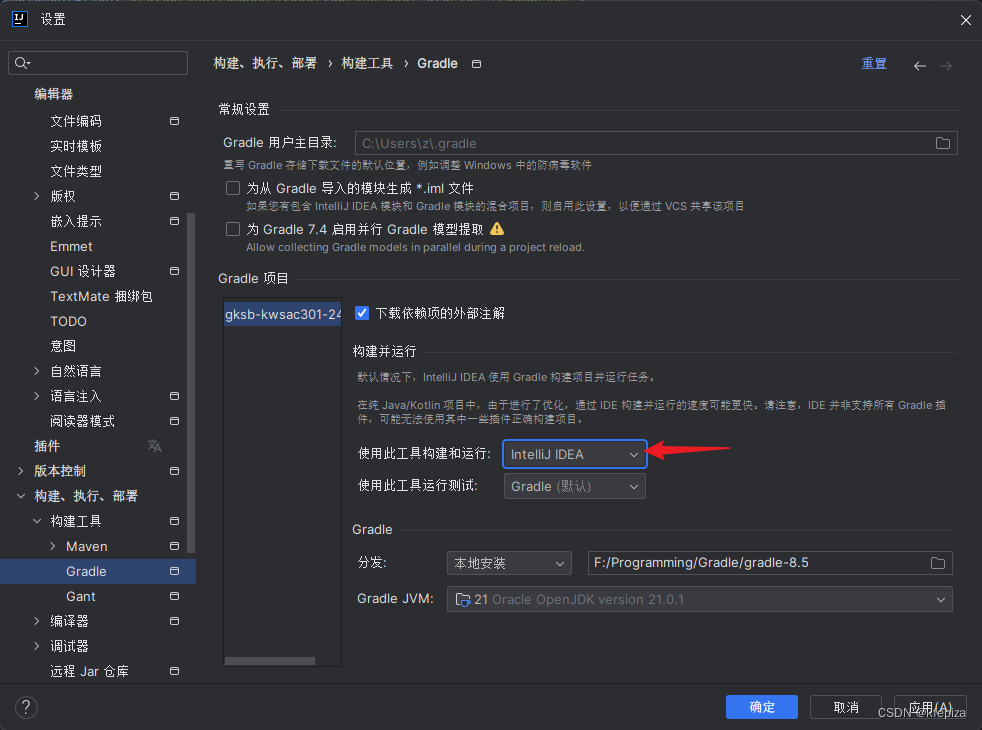Click the settings tree vertical scrollbar
This screenshot has width=982, height=730.
tap(191, 382)
